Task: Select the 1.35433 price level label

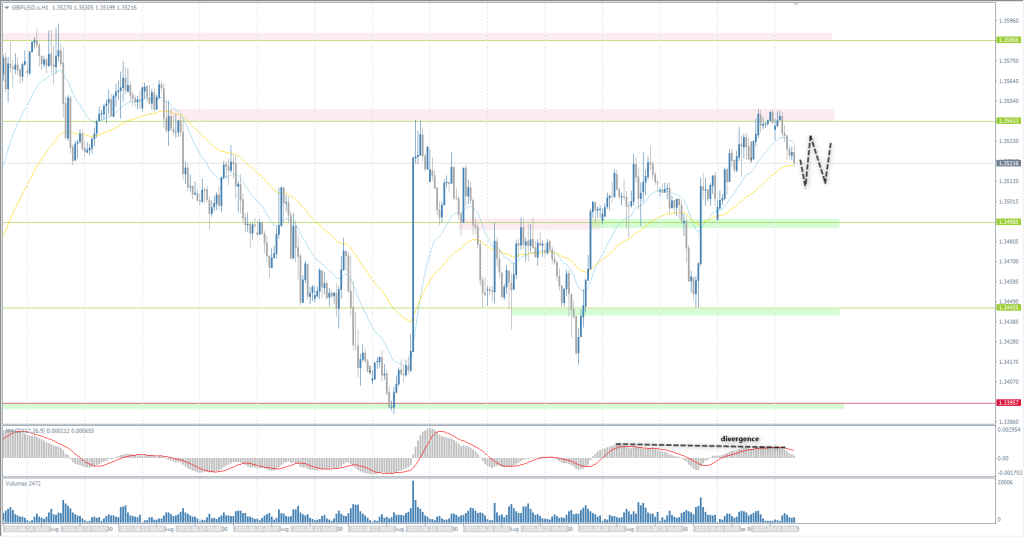Action: (1008, 120)
